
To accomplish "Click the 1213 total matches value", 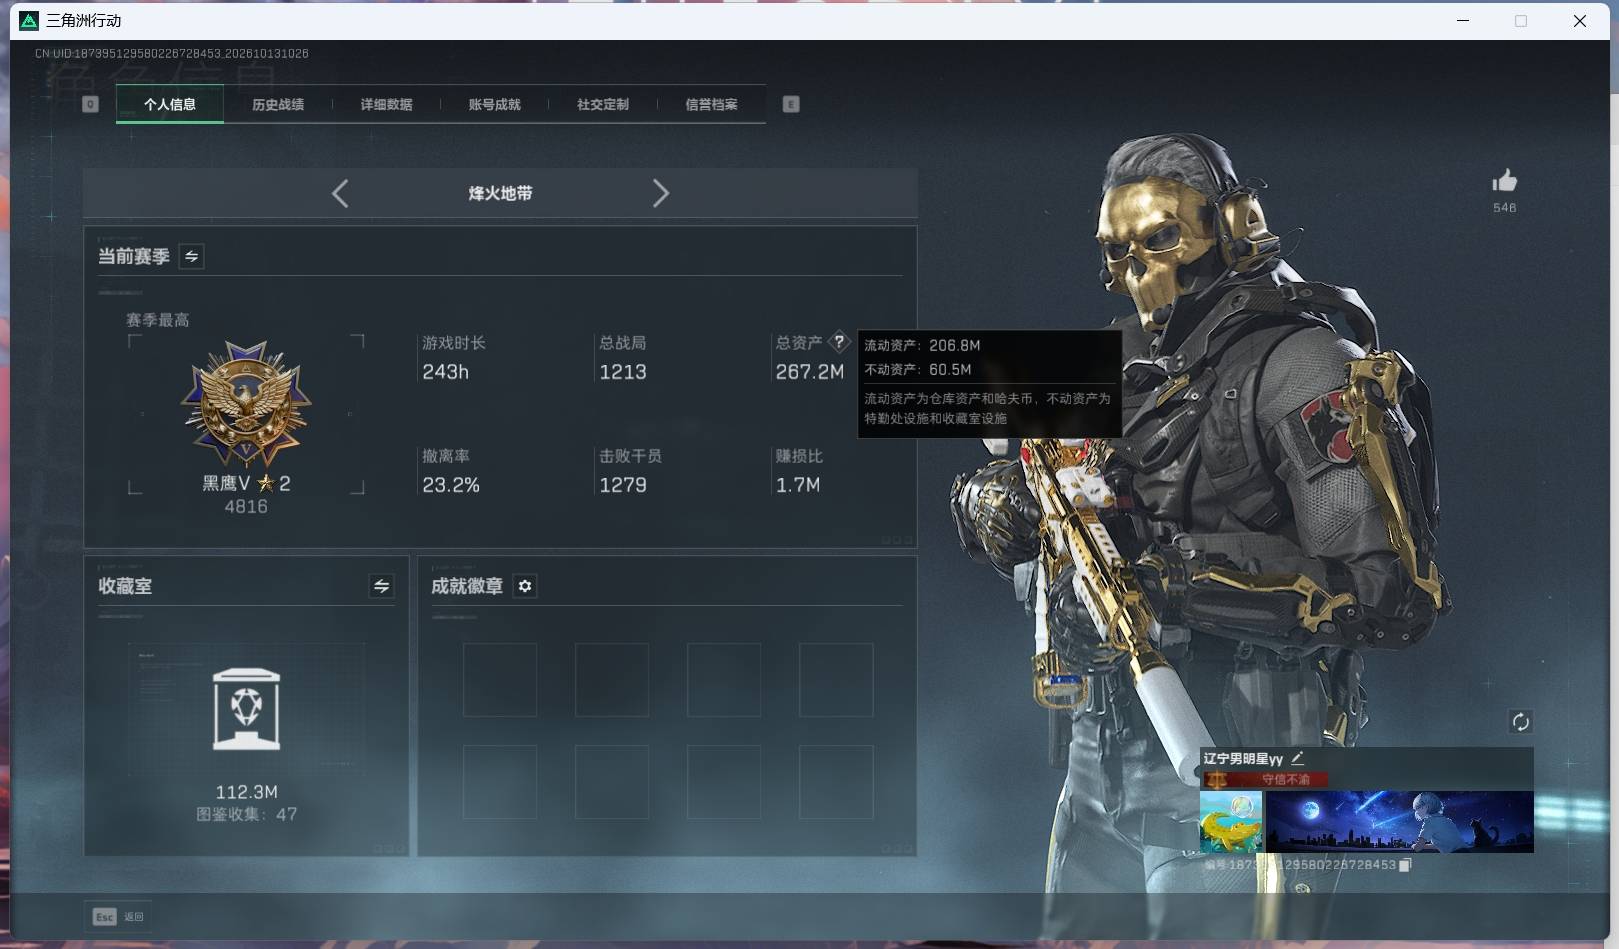I will point(623,372).
